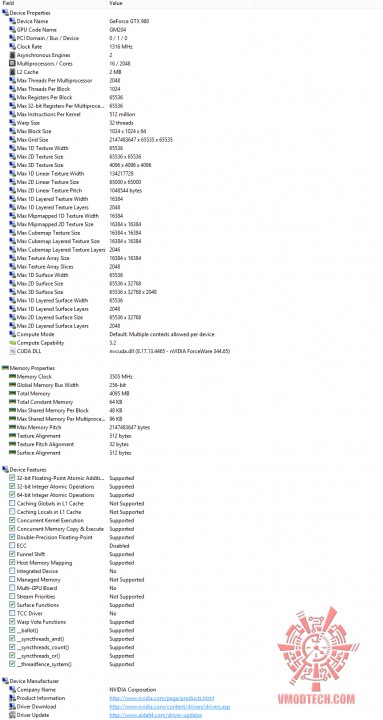Toggle the Managed Memory checkbox
The height and width of the screenshot is (720, 383).
[x=12, y=579]
